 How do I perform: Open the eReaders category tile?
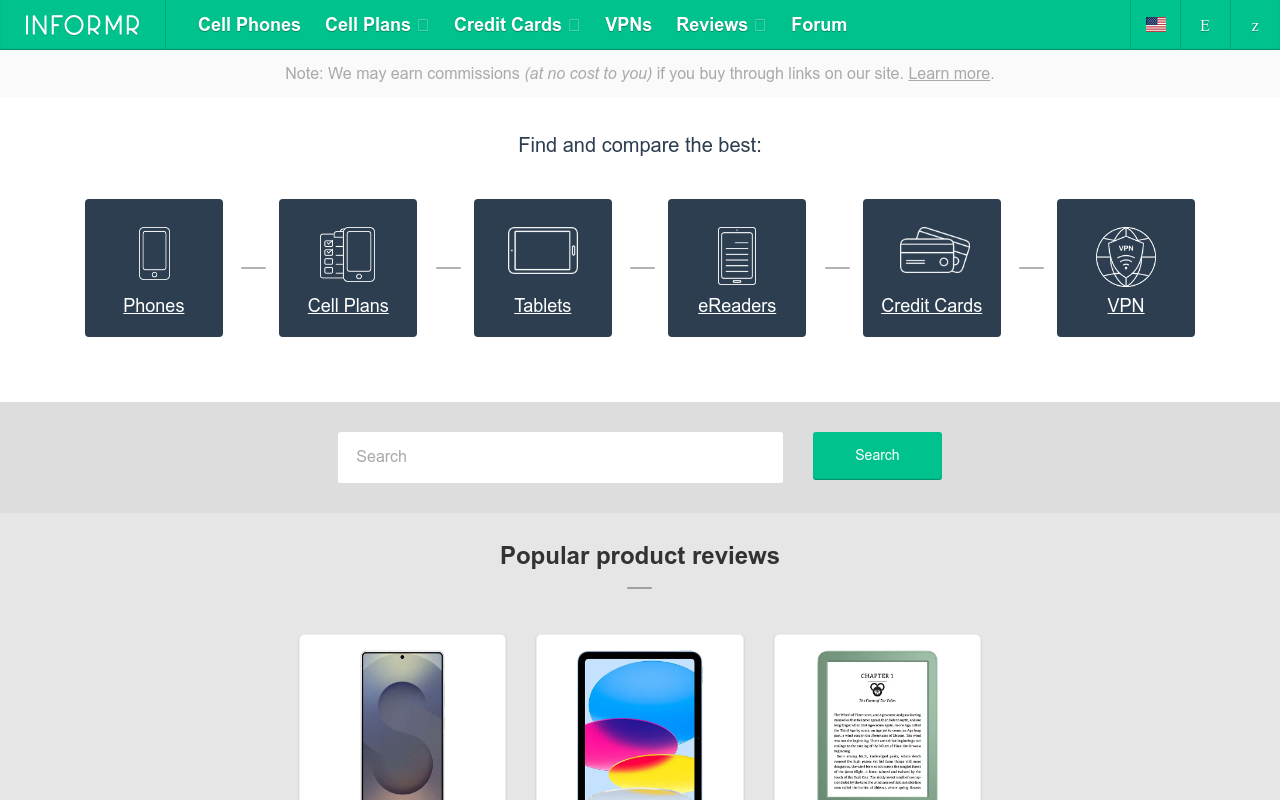[x=737, y=268]
